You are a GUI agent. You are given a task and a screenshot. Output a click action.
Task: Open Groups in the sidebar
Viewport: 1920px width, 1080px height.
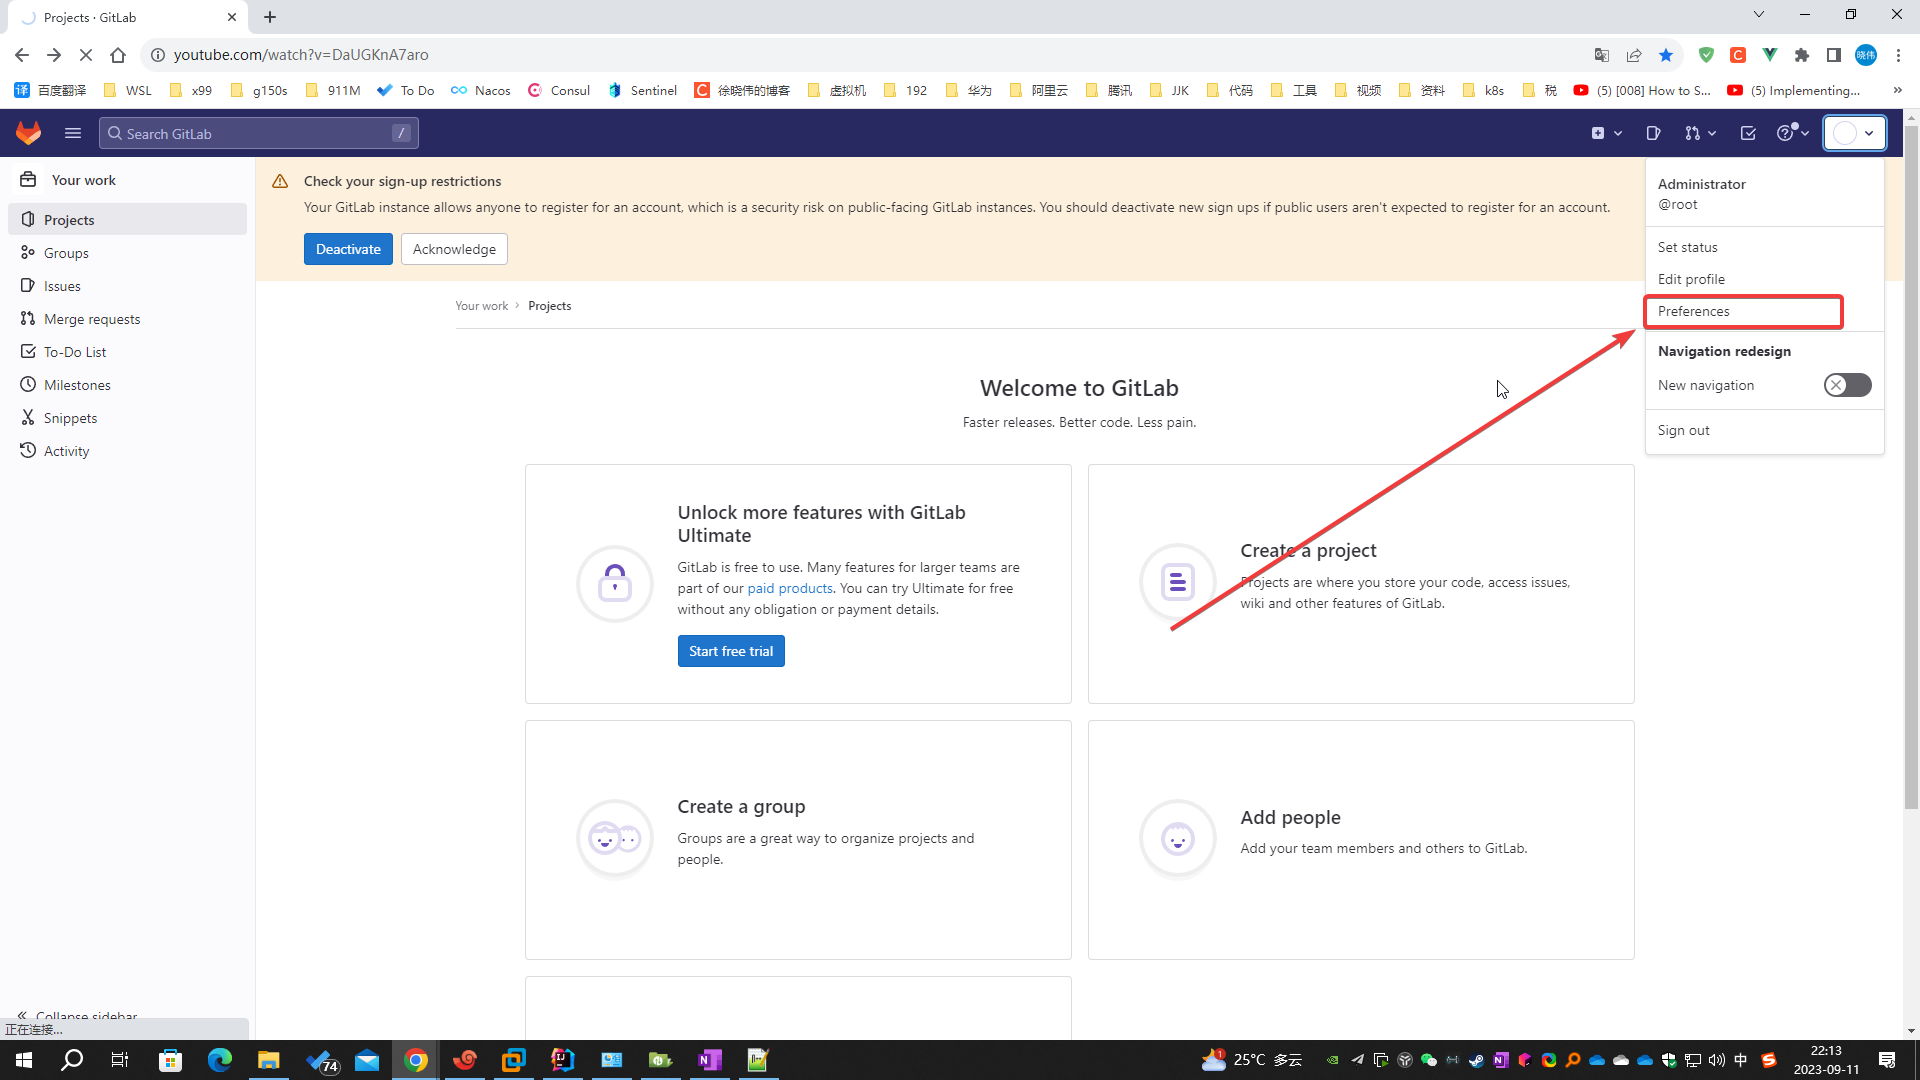(66, 253)
